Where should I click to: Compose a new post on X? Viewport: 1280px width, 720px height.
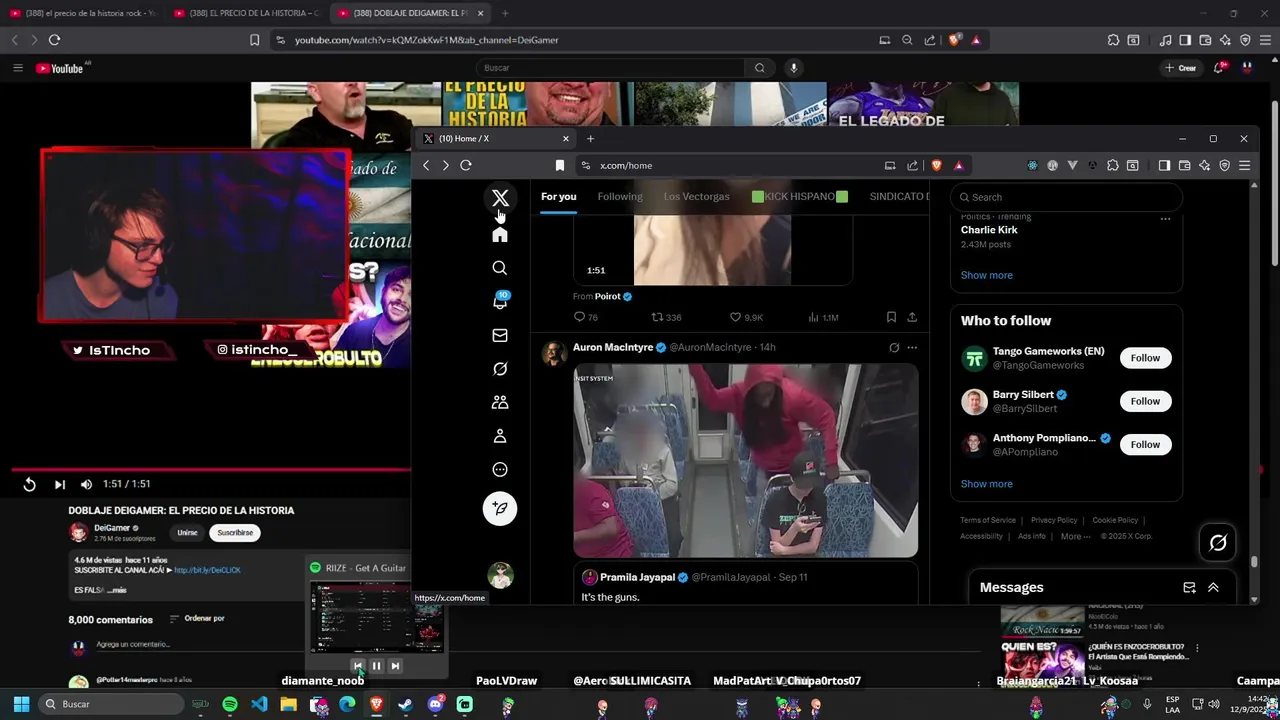pyautogui.click(x=500, y=509)
